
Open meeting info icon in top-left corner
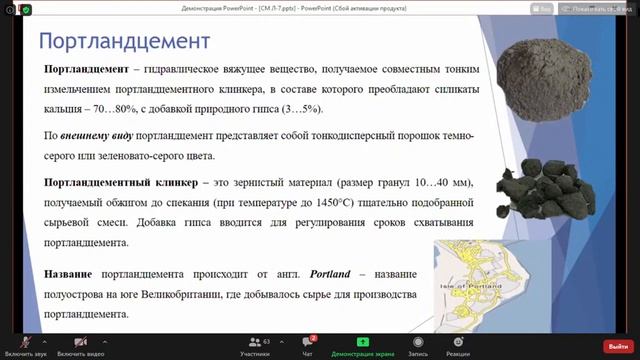[10, 9]
